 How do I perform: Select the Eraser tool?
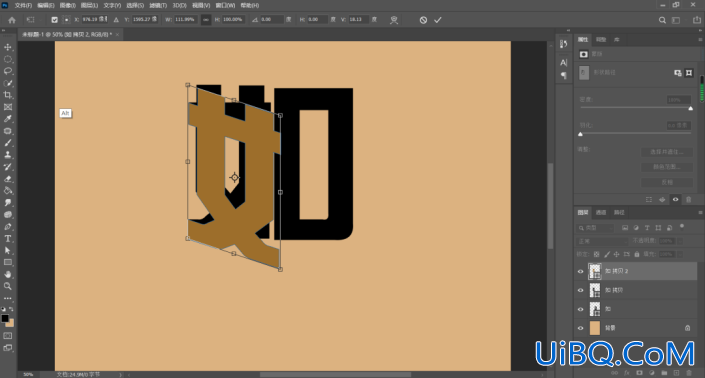[x=8, y=179]
